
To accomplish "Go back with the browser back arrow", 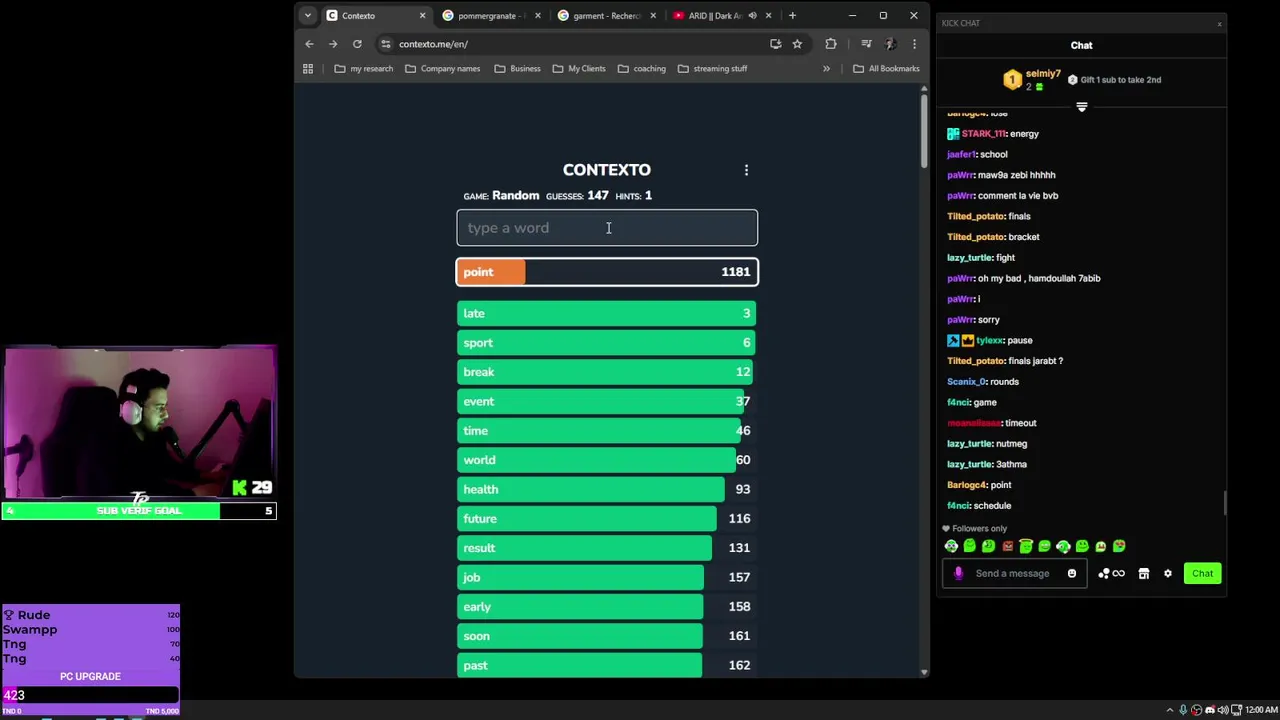I will (309, 44).
